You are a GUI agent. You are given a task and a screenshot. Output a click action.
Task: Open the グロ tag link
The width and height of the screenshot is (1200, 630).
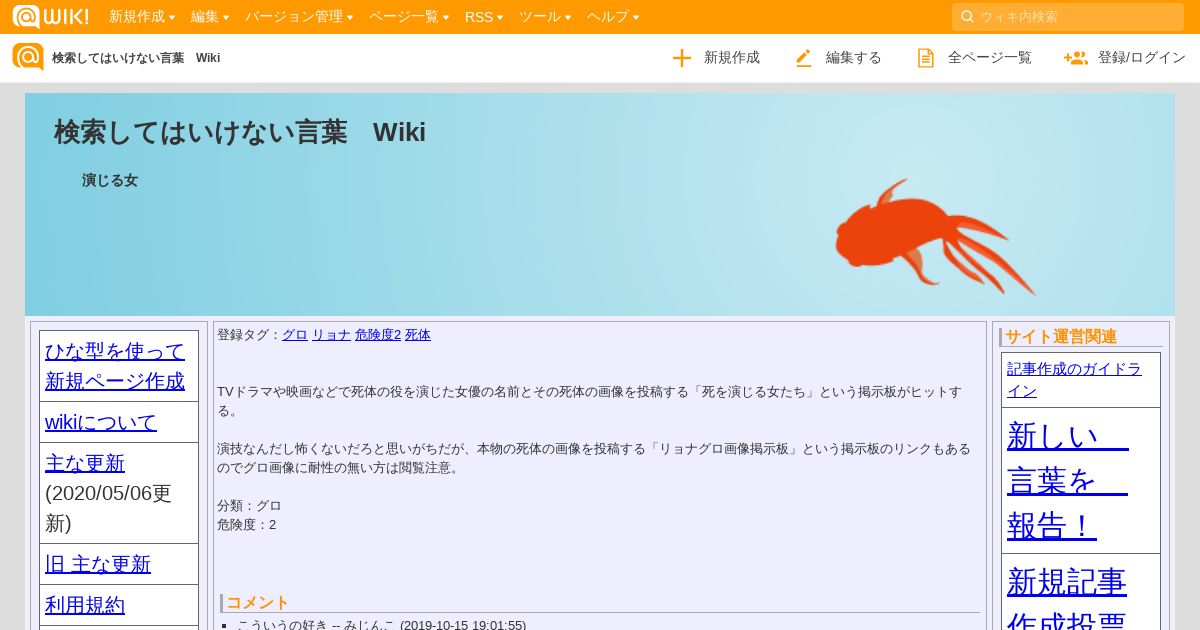click(x=295, y=335)
